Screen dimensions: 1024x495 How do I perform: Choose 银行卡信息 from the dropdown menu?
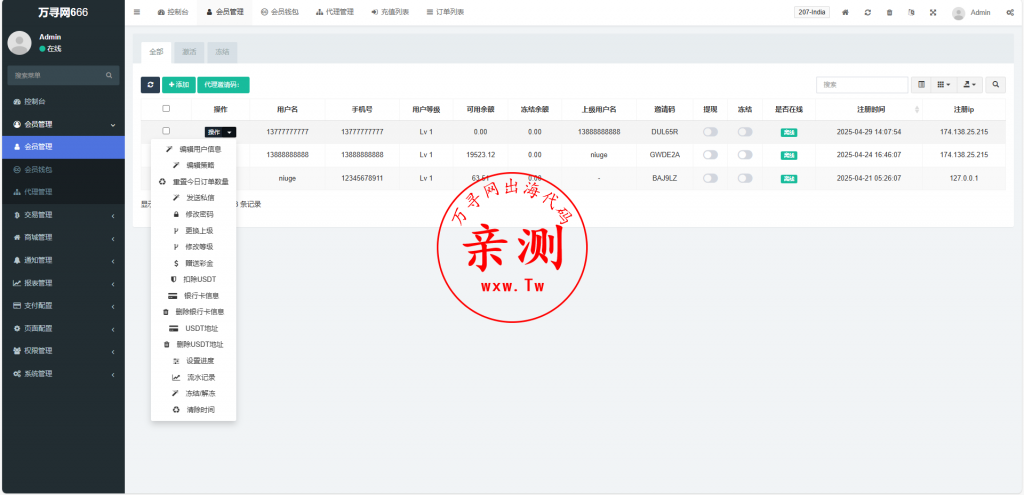click(193, 296)
